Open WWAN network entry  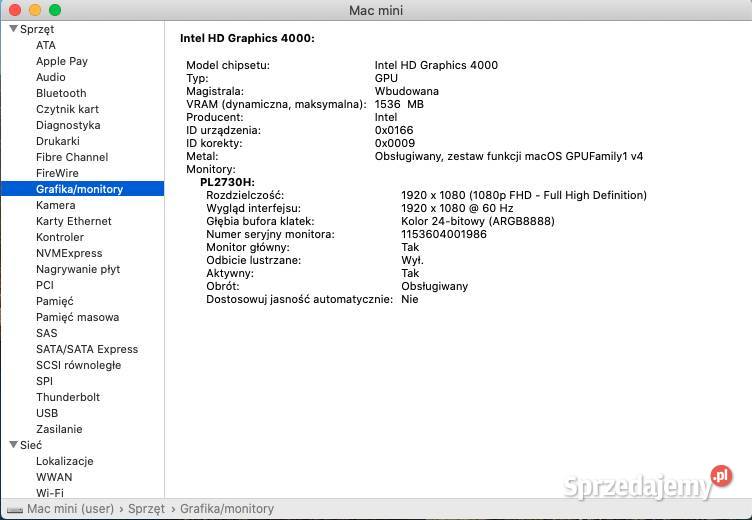[x=54, y=477]
